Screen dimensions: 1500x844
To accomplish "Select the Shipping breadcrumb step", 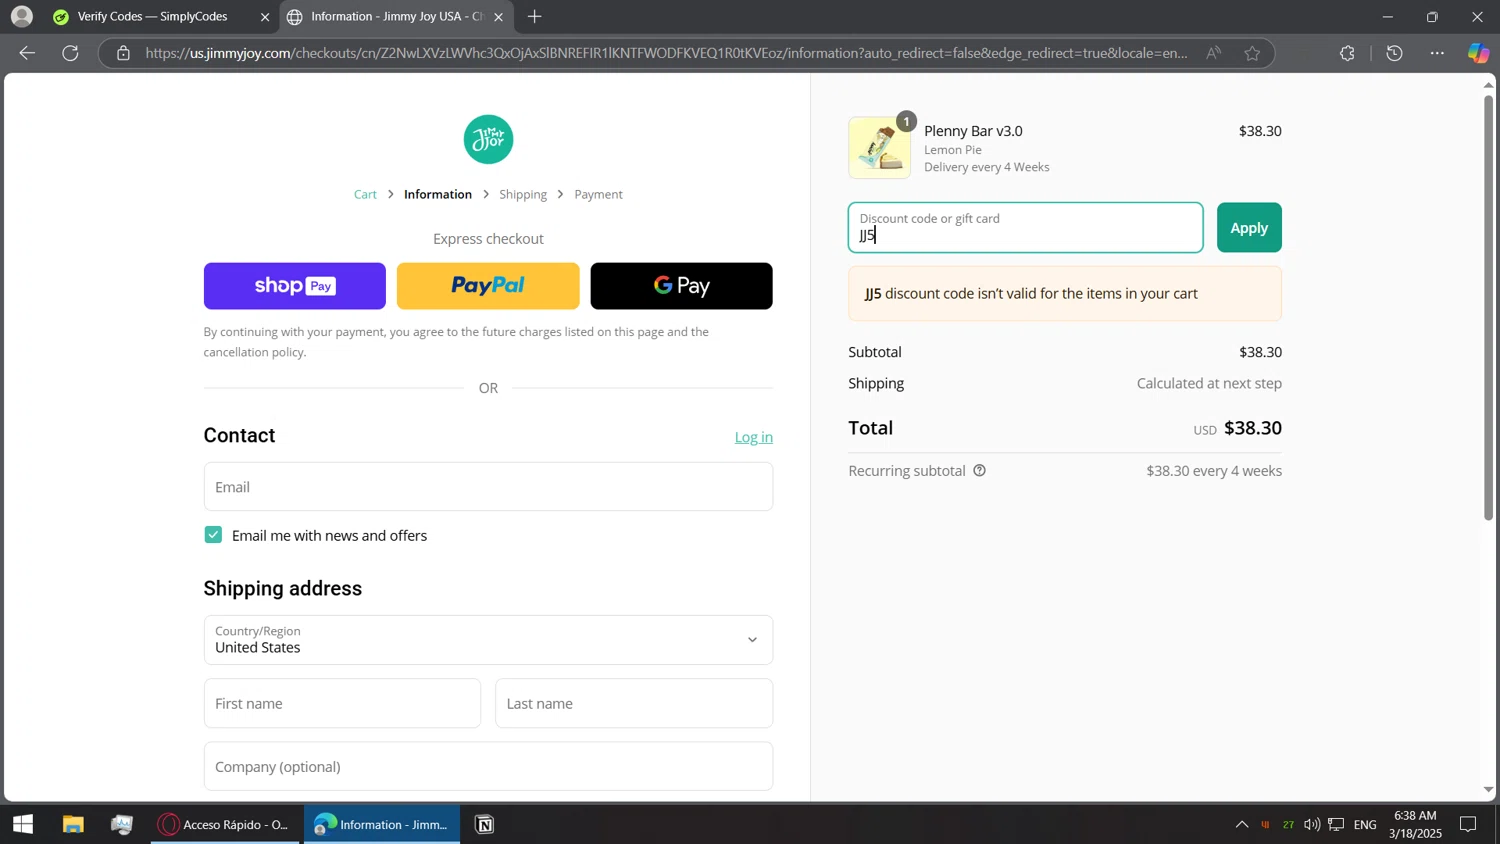I will tap(523, 194).
